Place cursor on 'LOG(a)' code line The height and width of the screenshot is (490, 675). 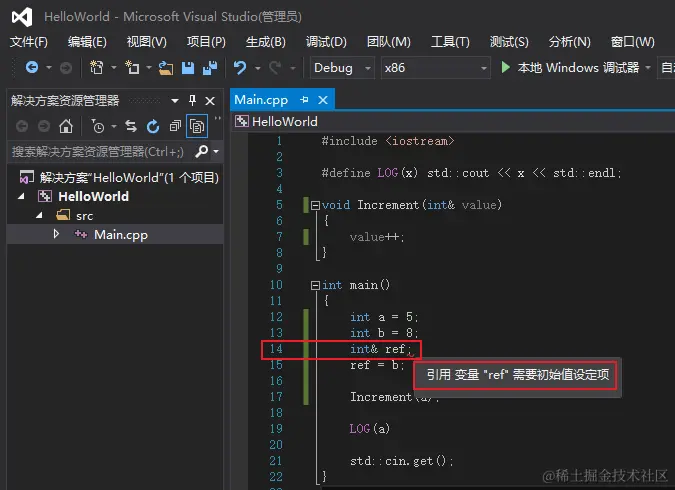tap(370, 428)
